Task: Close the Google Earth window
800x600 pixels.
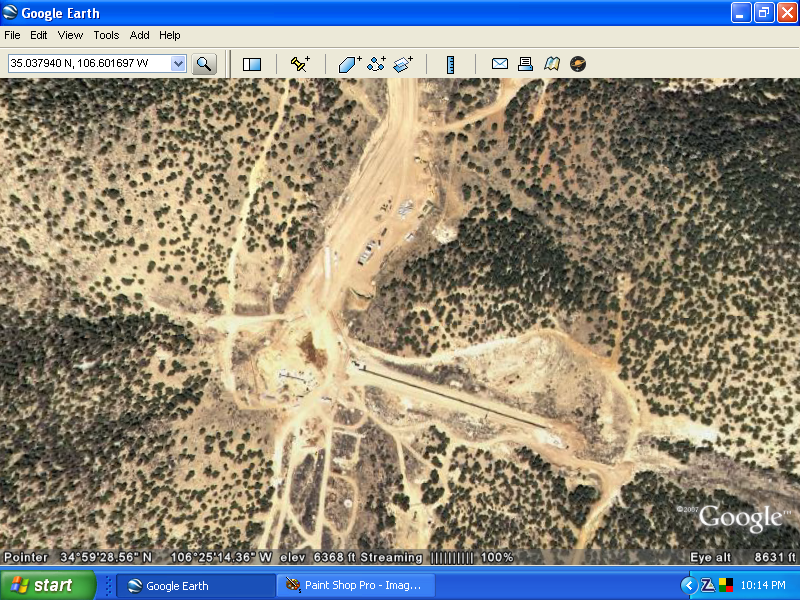Action: tap(787, 13)
